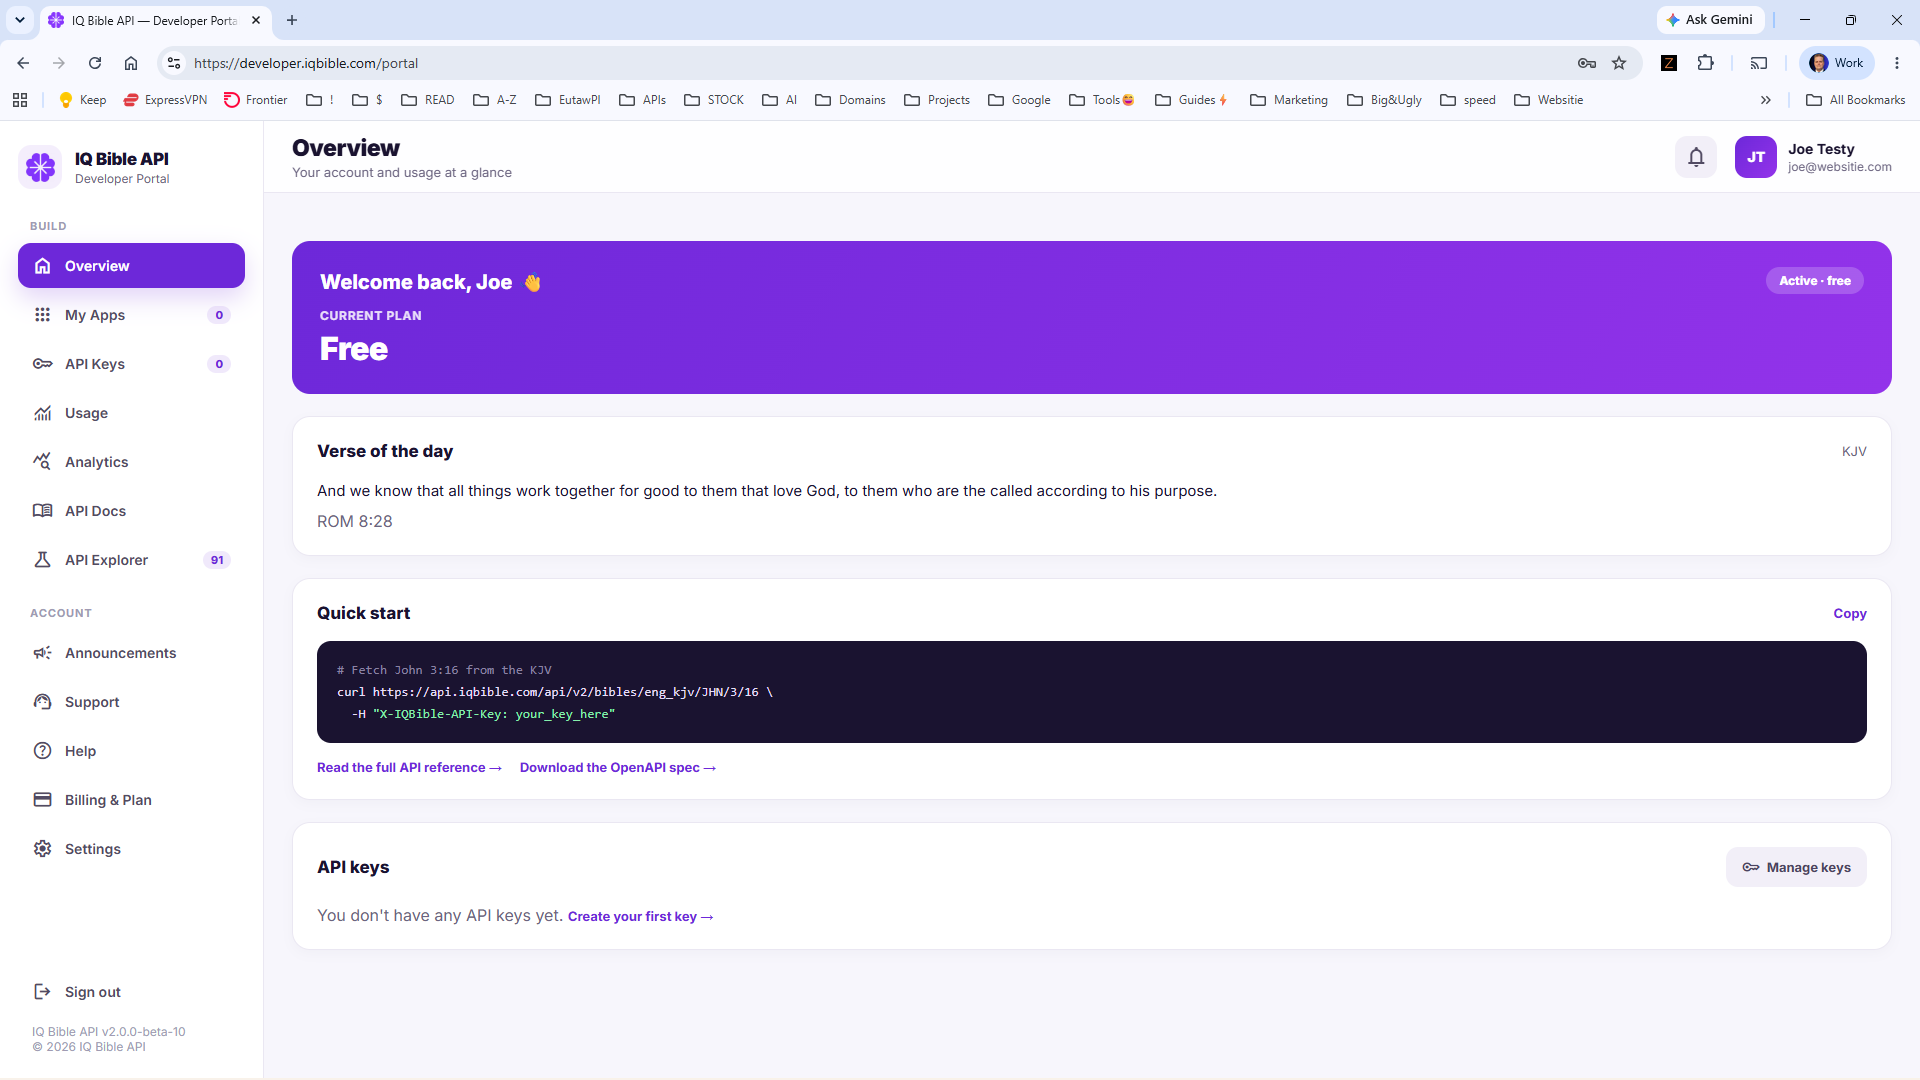1920x1080 pixels.
Task: Open the Chrome three-dot menu
Action: 1897,63
